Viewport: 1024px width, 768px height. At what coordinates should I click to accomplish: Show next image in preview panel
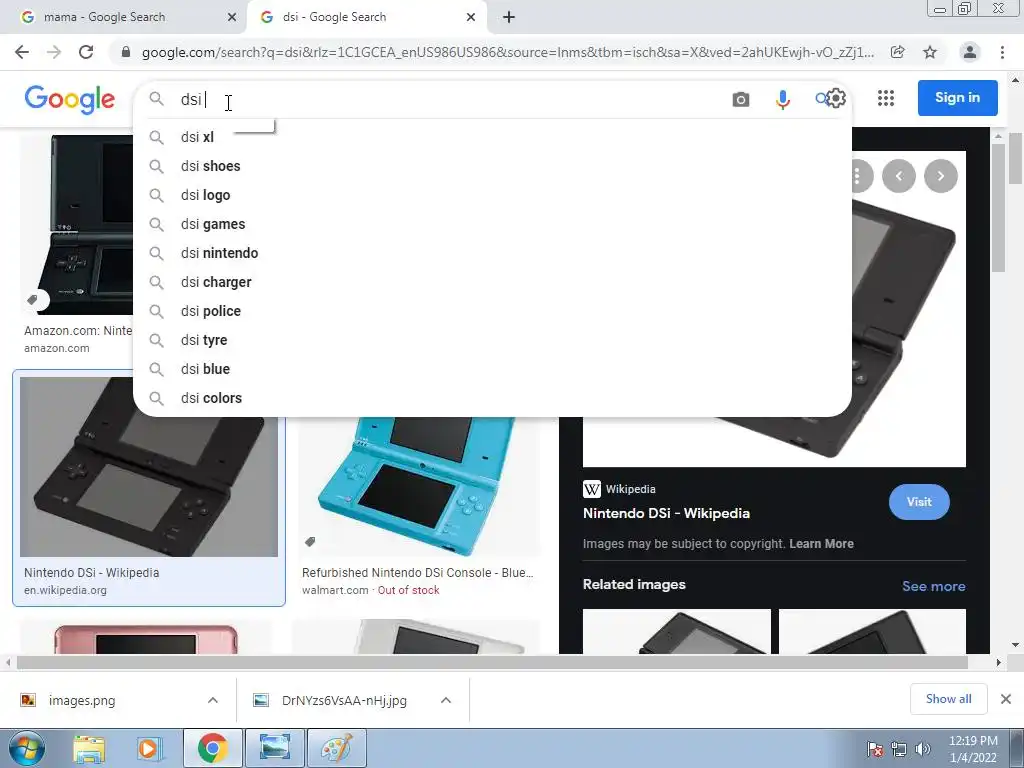click(x=940, y=176)
